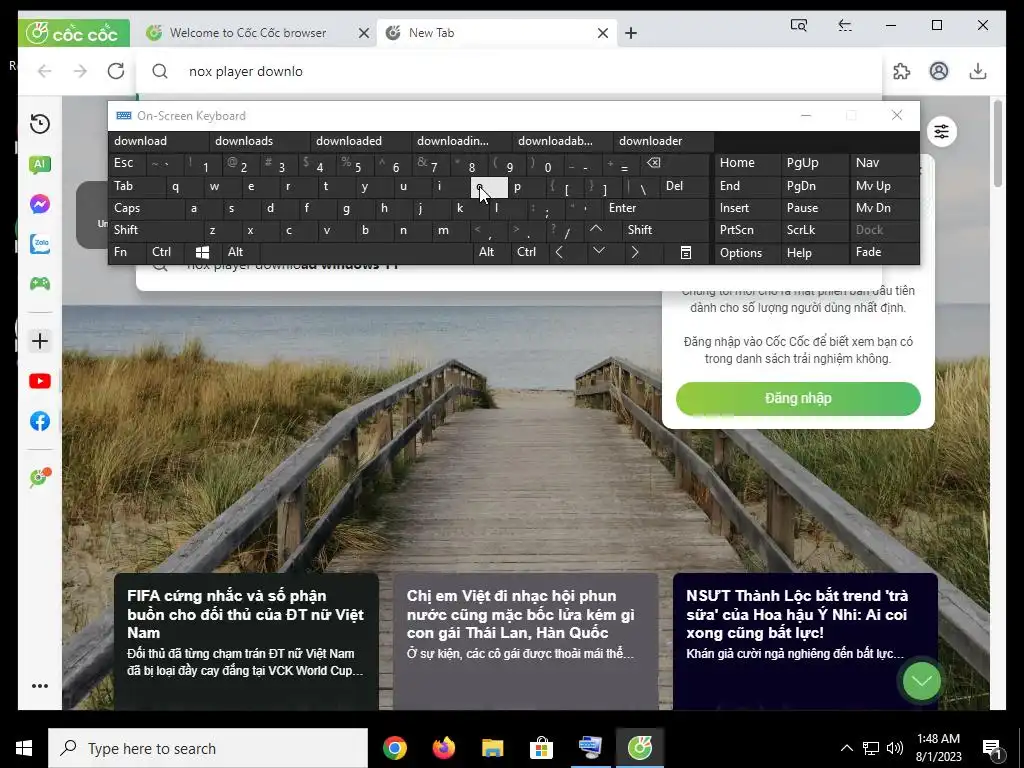Click the taskbar 'Type here to search' box
Screen dimensions: 1024x768
[208, 748]
